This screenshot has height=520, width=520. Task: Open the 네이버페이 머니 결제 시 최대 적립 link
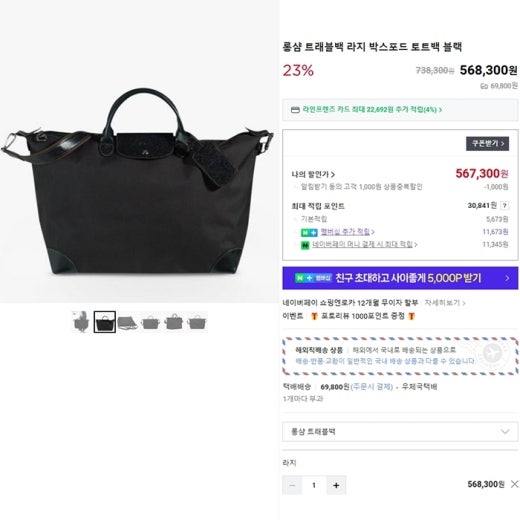point(365,244)
